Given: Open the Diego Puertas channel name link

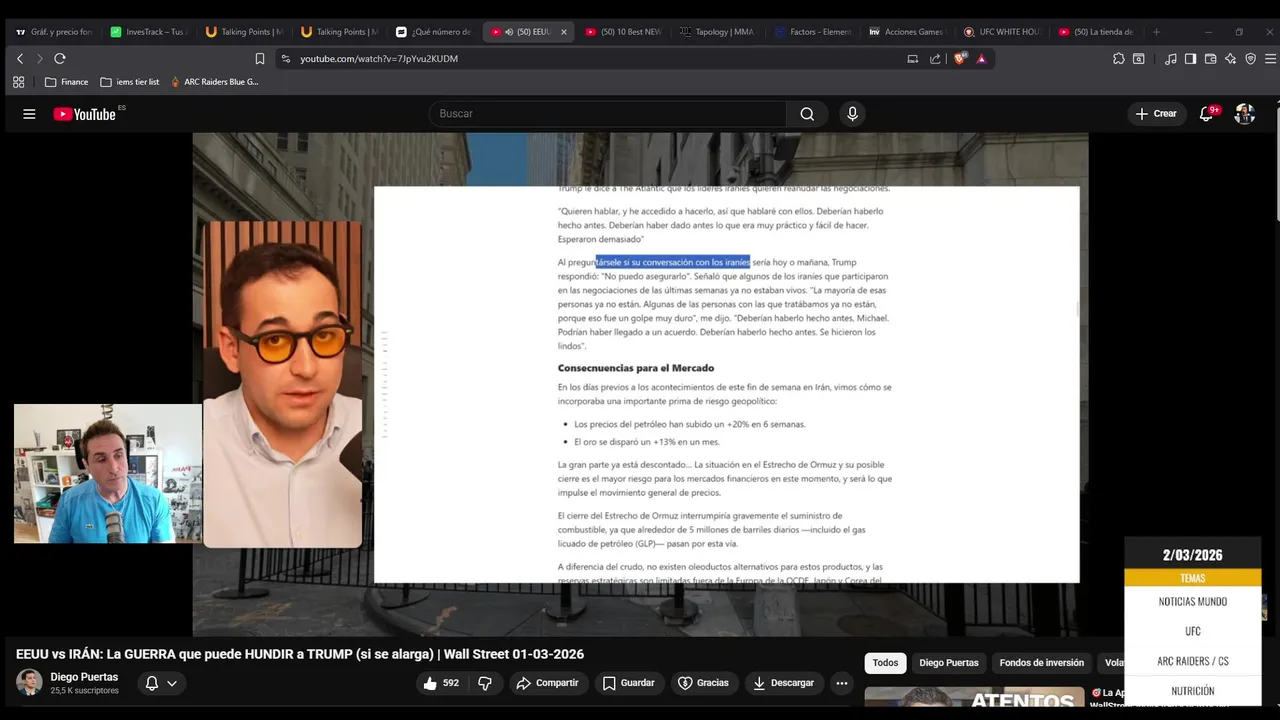Looking at the screenshot, I should (84, 677).
